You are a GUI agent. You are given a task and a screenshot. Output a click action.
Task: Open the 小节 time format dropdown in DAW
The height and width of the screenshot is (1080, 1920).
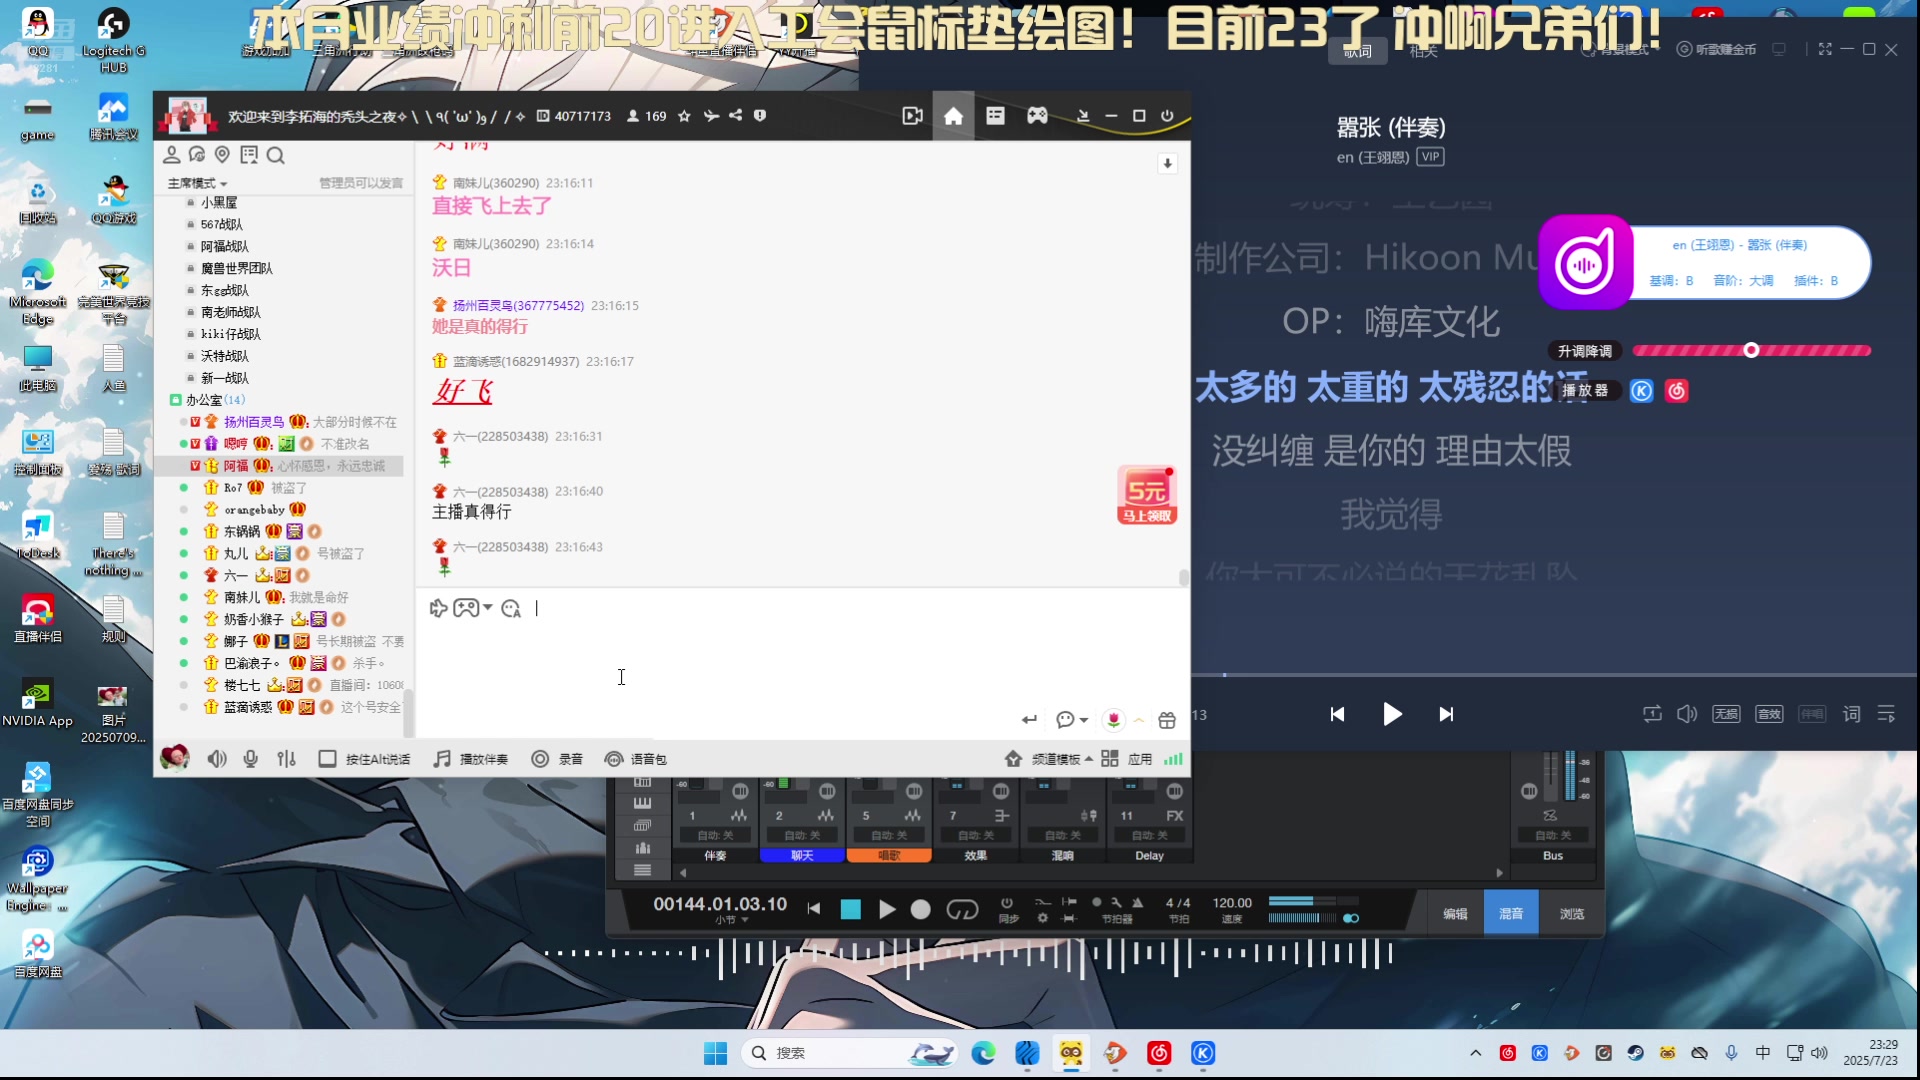(x=732, y=920)
